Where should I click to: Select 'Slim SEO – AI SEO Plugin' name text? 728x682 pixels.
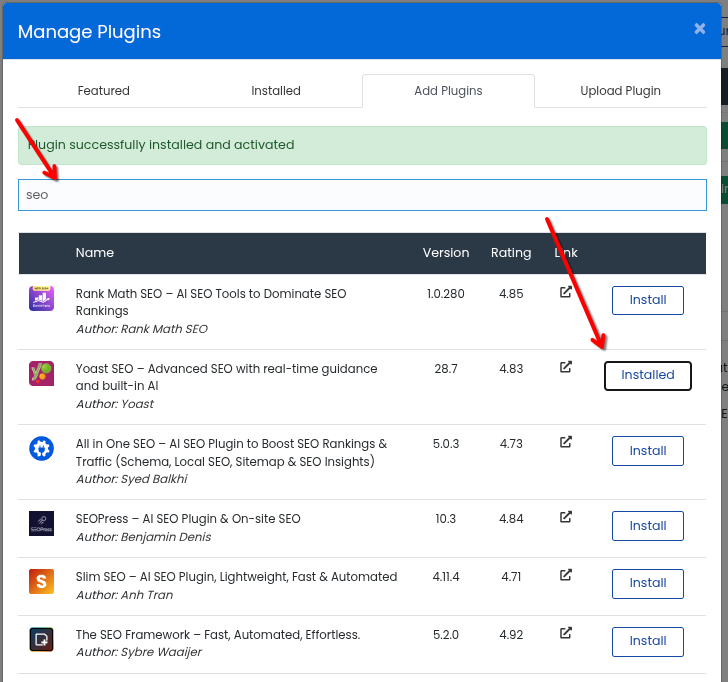coord(236,577)
